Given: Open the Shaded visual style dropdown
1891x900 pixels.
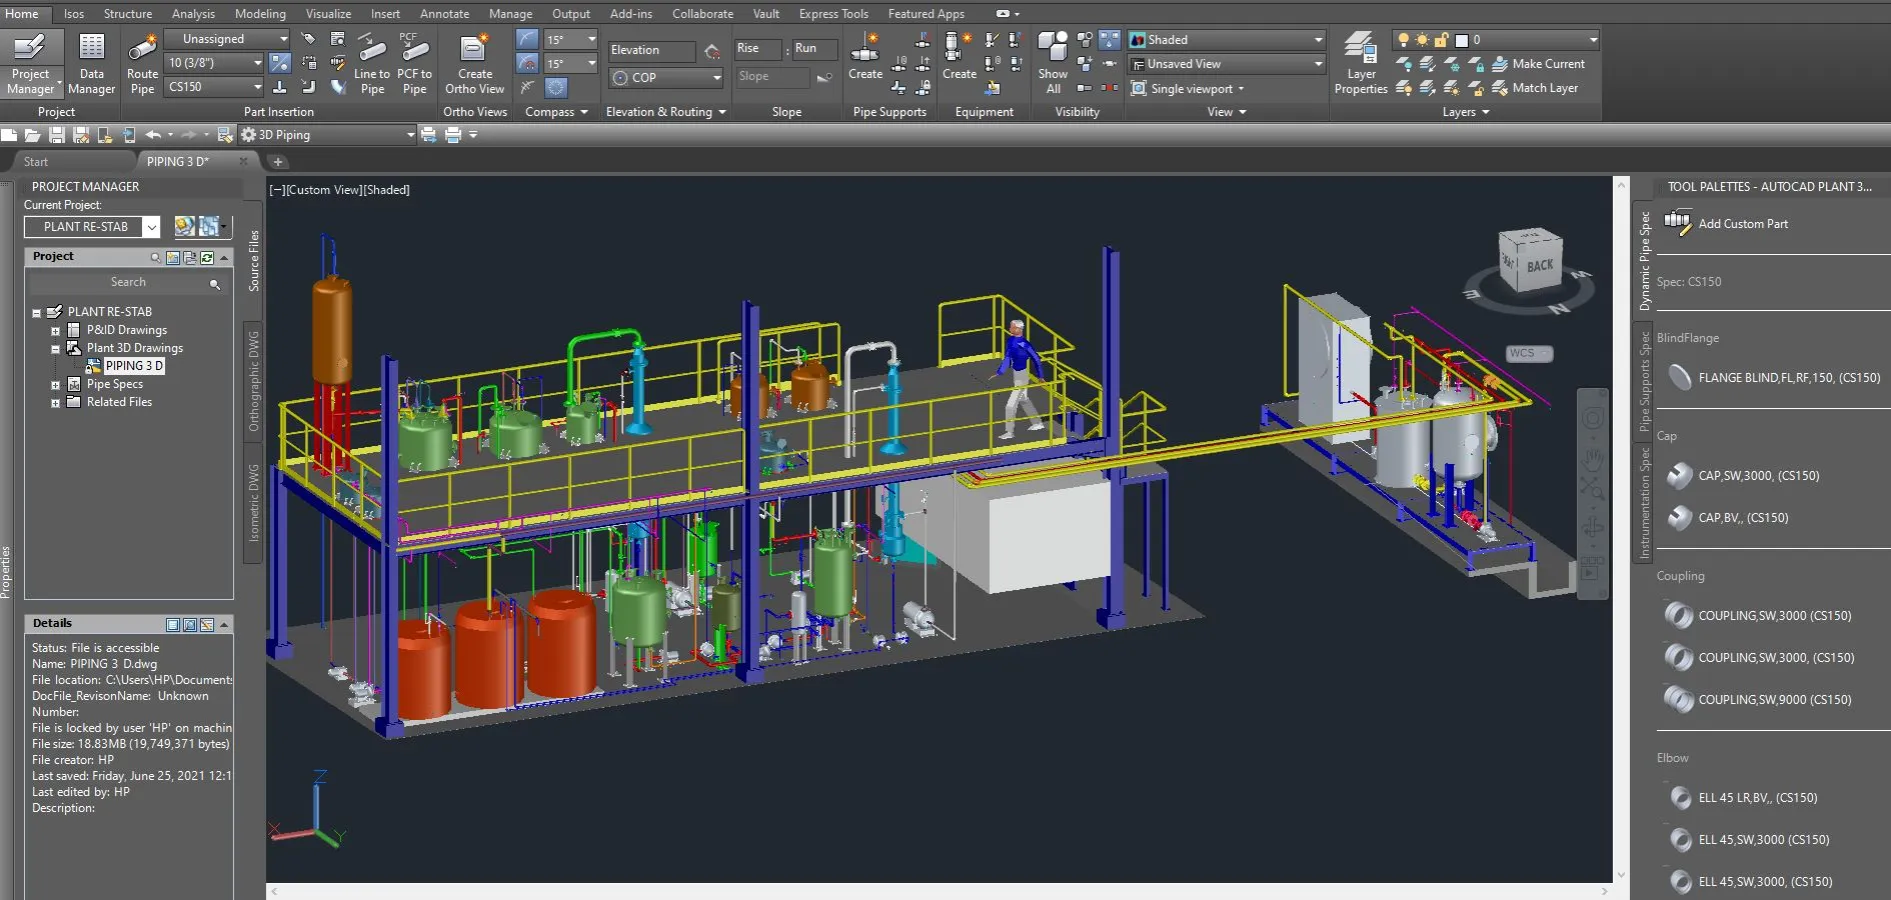Looking at the screenshot, I should coord(1226,40).
